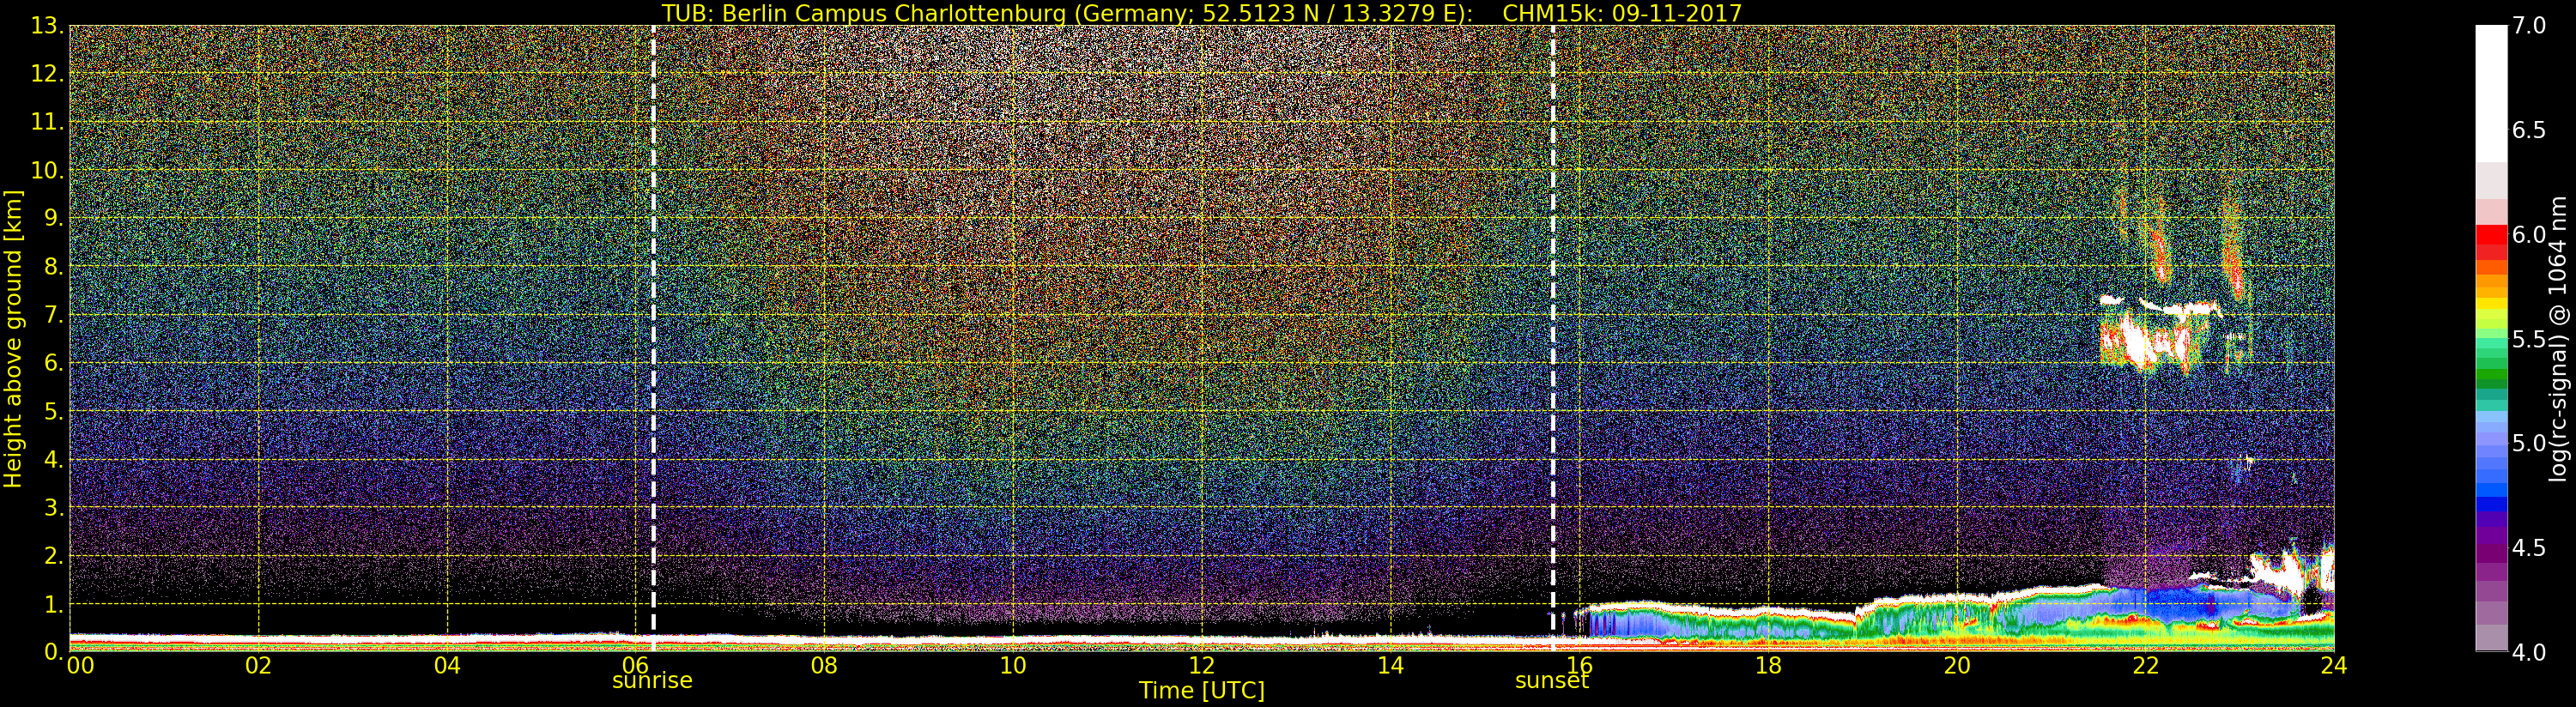Image resolution: width=2576 pixels, height=707 pixels.
Task: Click the '04' time axis tick label
Action: point(447,665)
